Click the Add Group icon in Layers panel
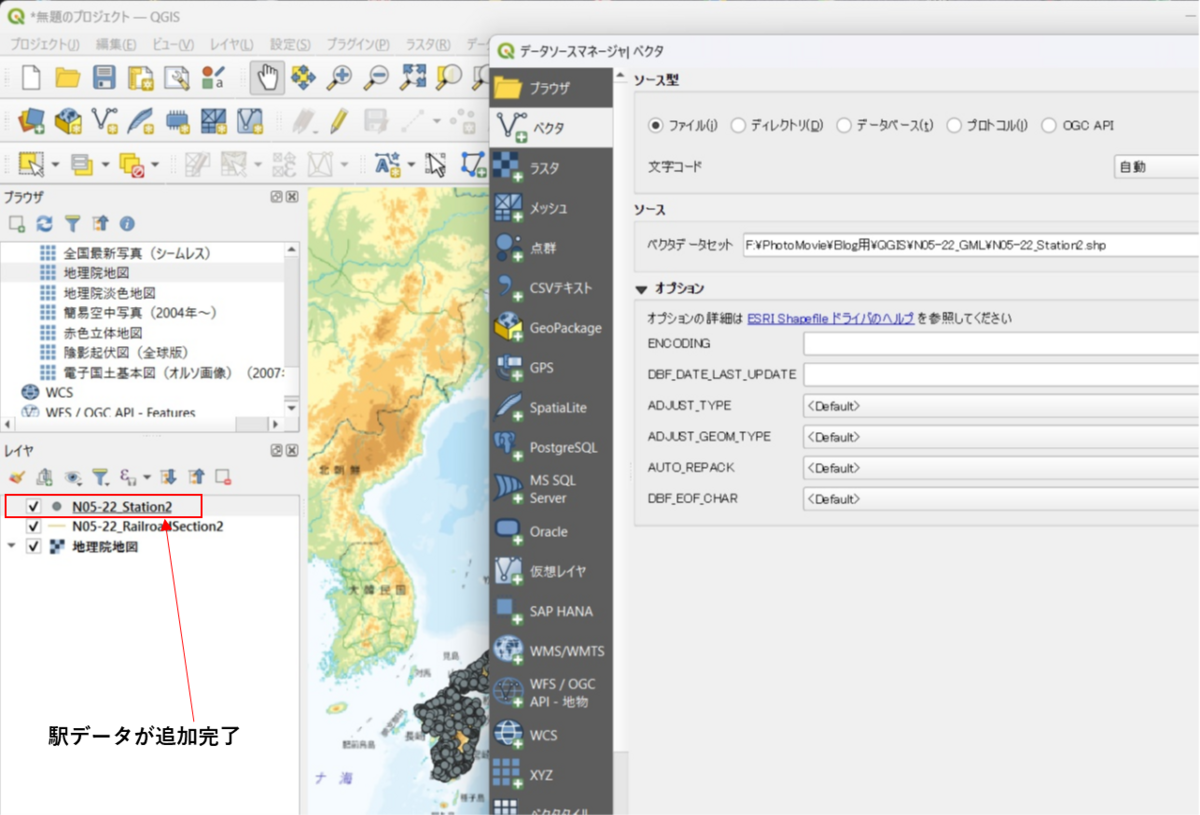1200x815 pixels. [x=44, y=477]
